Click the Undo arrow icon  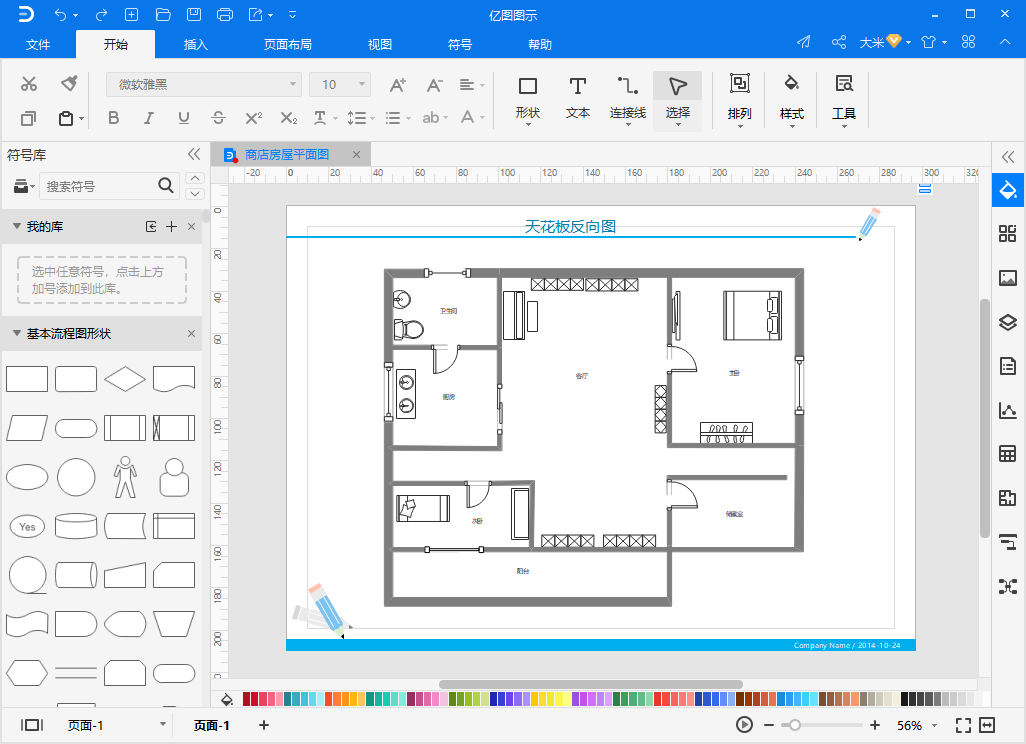[61, 14]
